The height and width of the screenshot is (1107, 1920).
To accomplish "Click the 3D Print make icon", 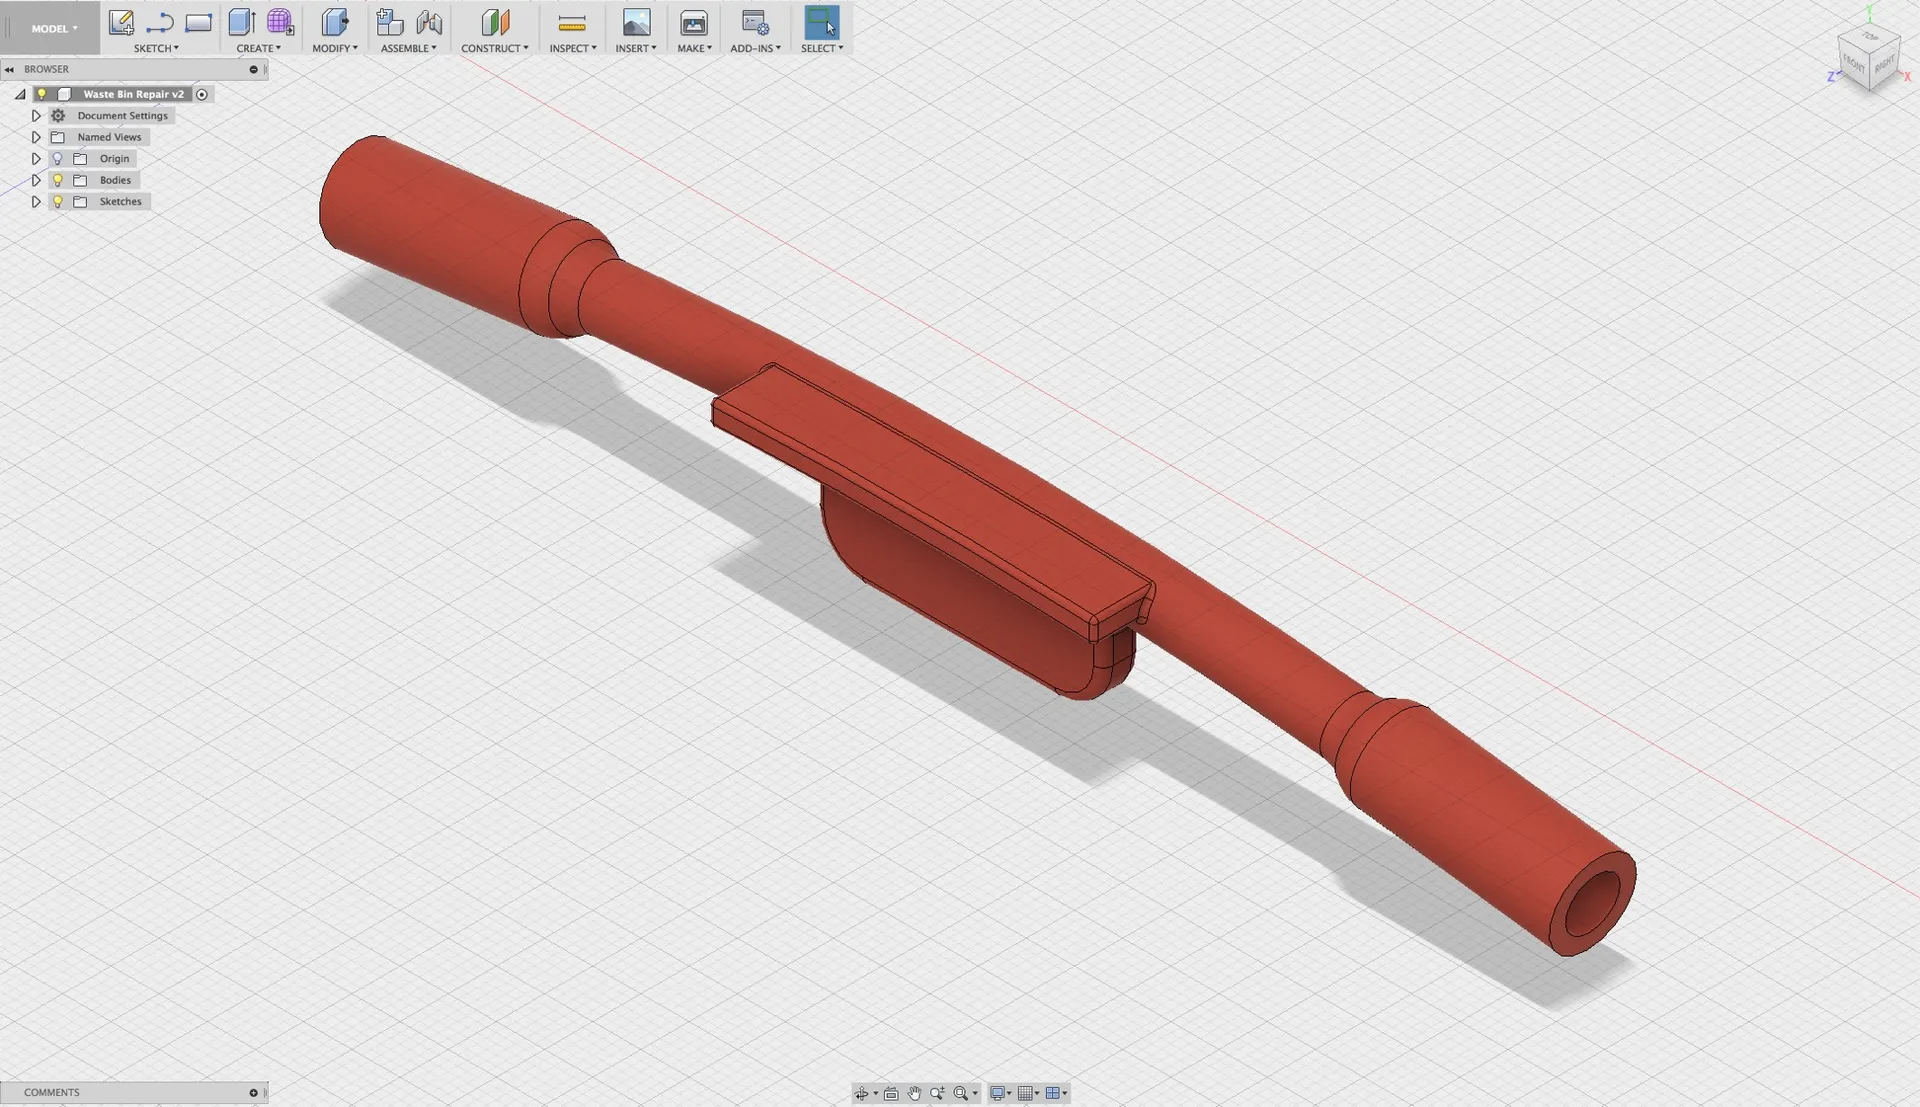I will 694,22.
